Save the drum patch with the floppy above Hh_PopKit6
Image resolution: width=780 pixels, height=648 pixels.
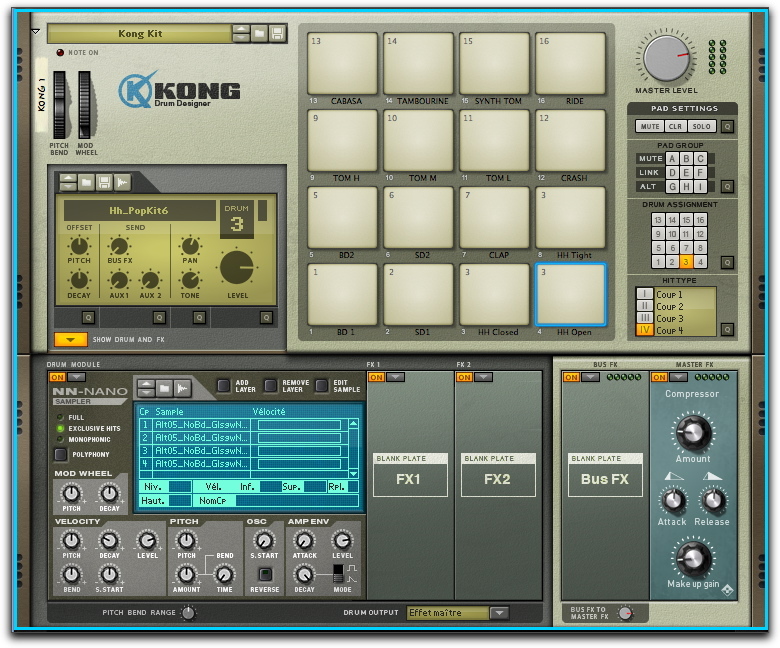point(104,183)
